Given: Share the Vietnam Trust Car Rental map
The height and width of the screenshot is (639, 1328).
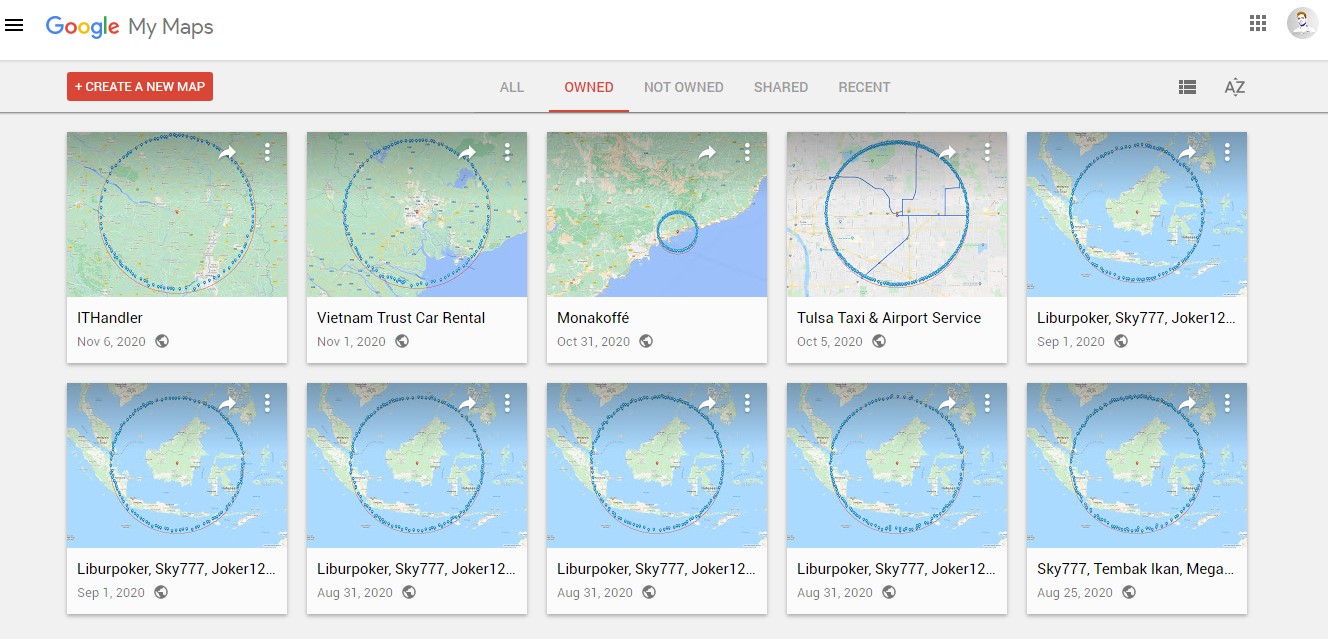Looking at the screenshot, I should (467, 152).
